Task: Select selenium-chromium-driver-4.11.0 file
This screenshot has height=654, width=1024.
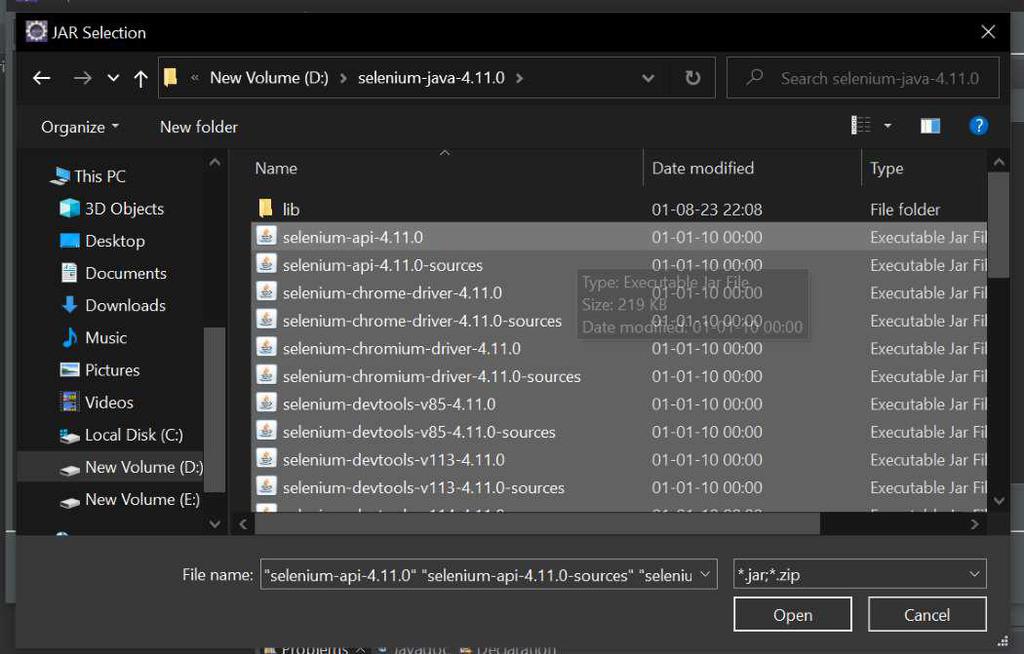Action: coord(618,348)
